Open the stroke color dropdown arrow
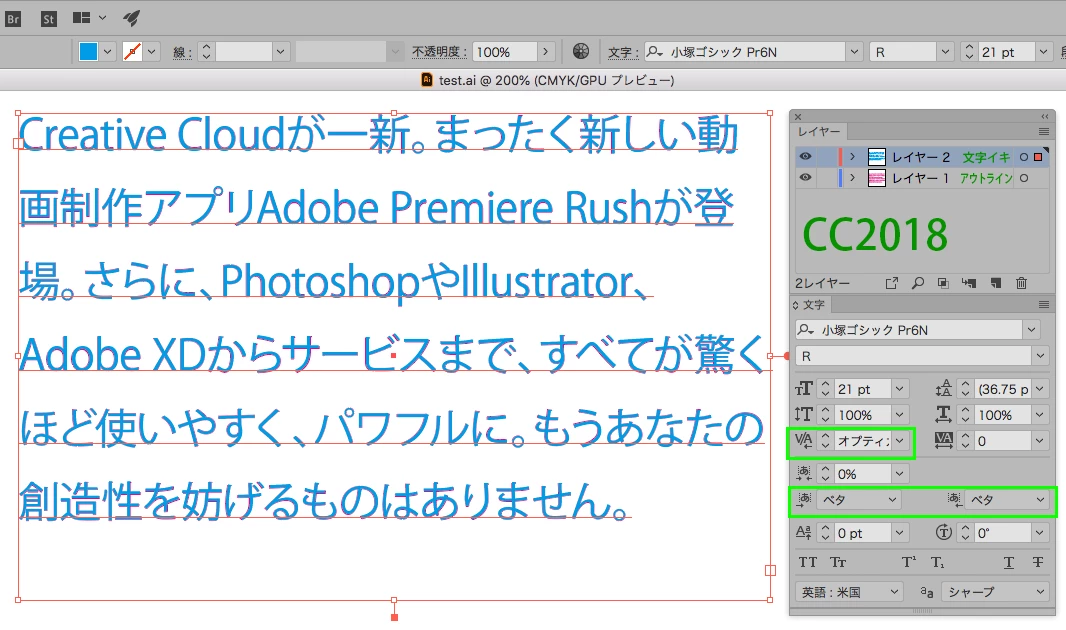 (152, 52)
